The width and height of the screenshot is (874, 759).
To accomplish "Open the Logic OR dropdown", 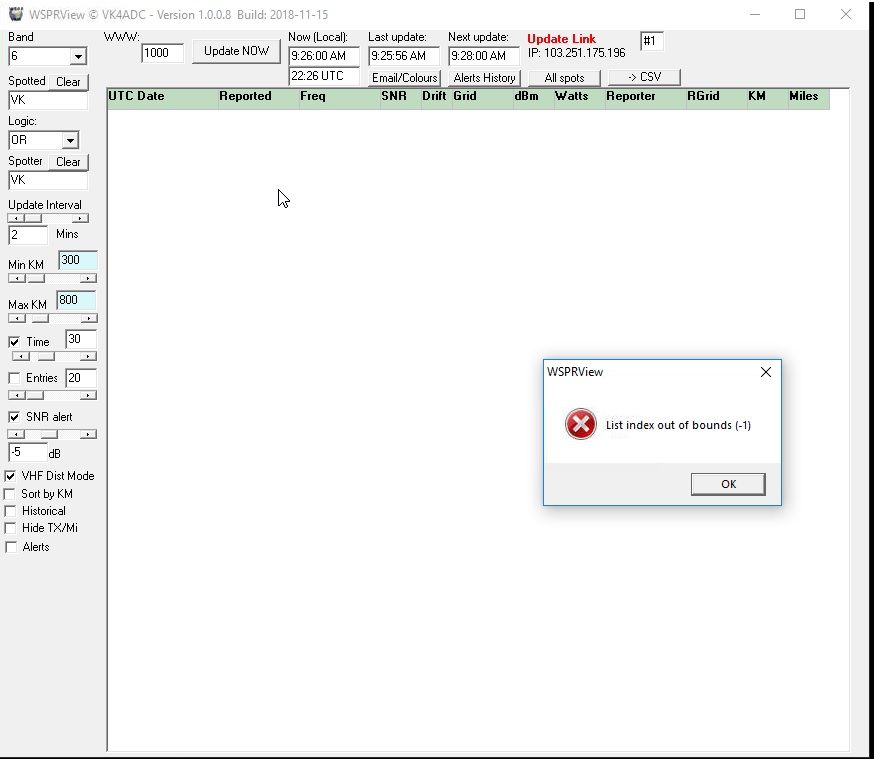I will point(69,141).
